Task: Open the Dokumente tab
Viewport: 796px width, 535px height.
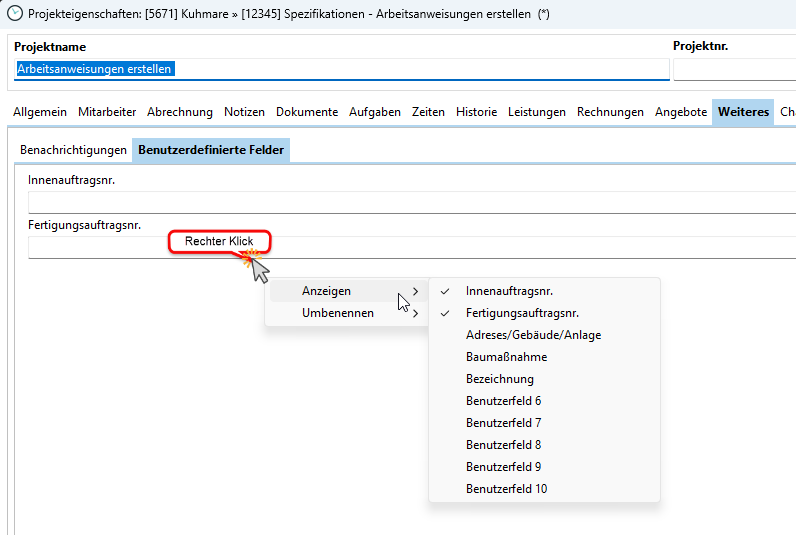Action: pos(307,112)
